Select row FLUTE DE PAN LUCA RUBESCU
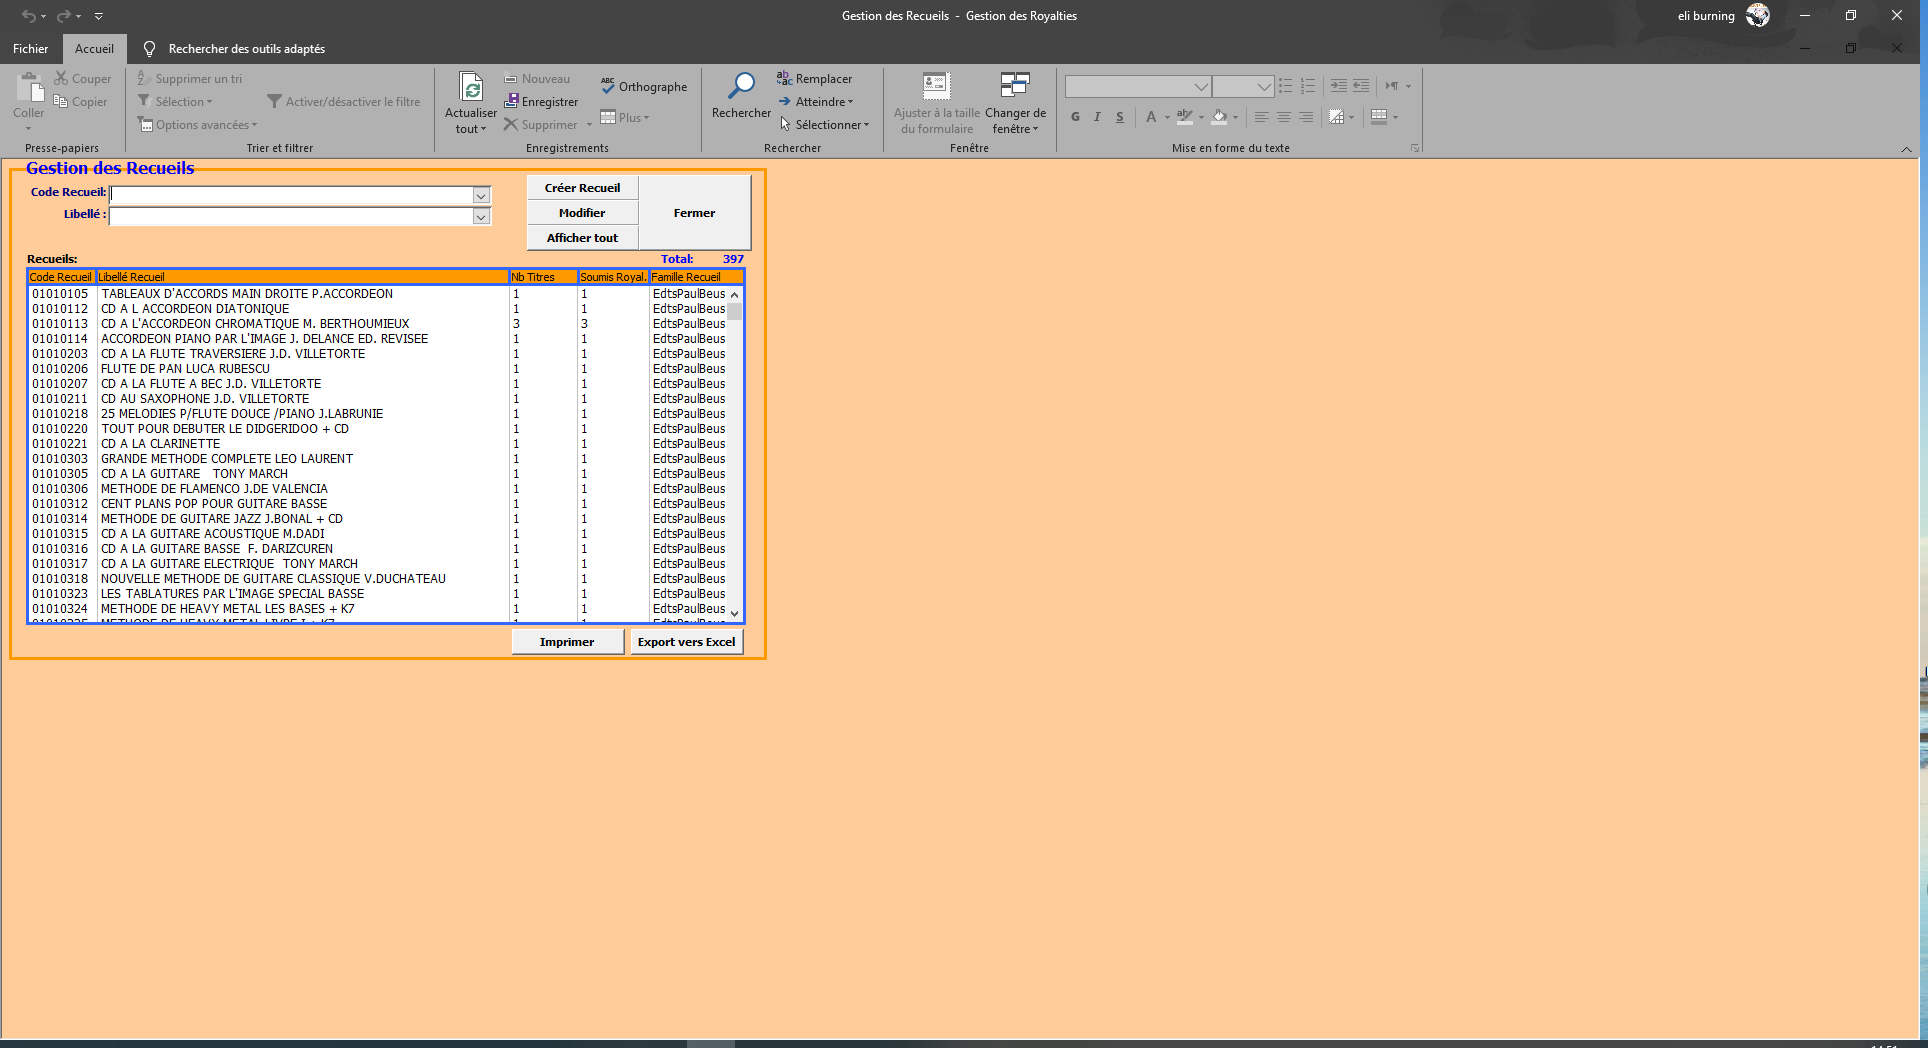Image resolution: width=1928 pixels, height=1048 pixels. [x=378, y=368]
